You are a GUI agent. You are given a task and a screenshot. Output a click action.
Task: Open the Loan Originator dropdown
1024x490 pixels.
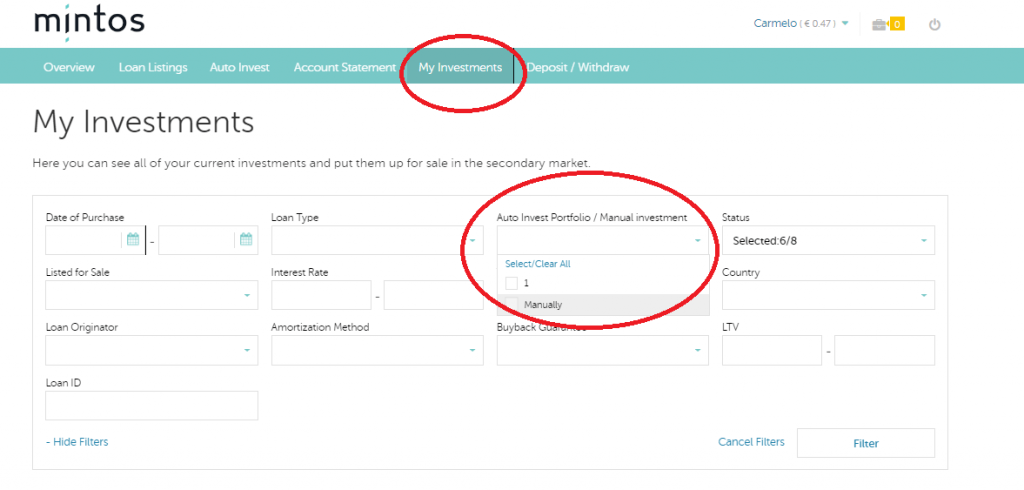(x=152, y=350)
